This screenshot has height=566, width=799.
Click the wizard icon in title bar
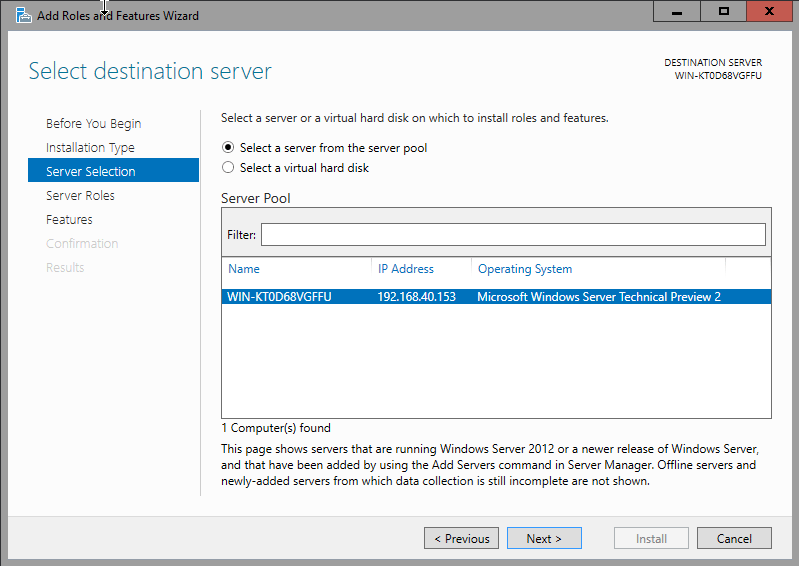[22, 15]
